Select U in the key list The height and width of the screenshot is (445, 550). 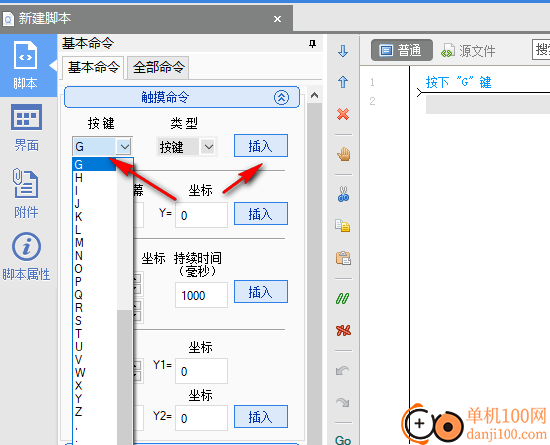(94, 346)
